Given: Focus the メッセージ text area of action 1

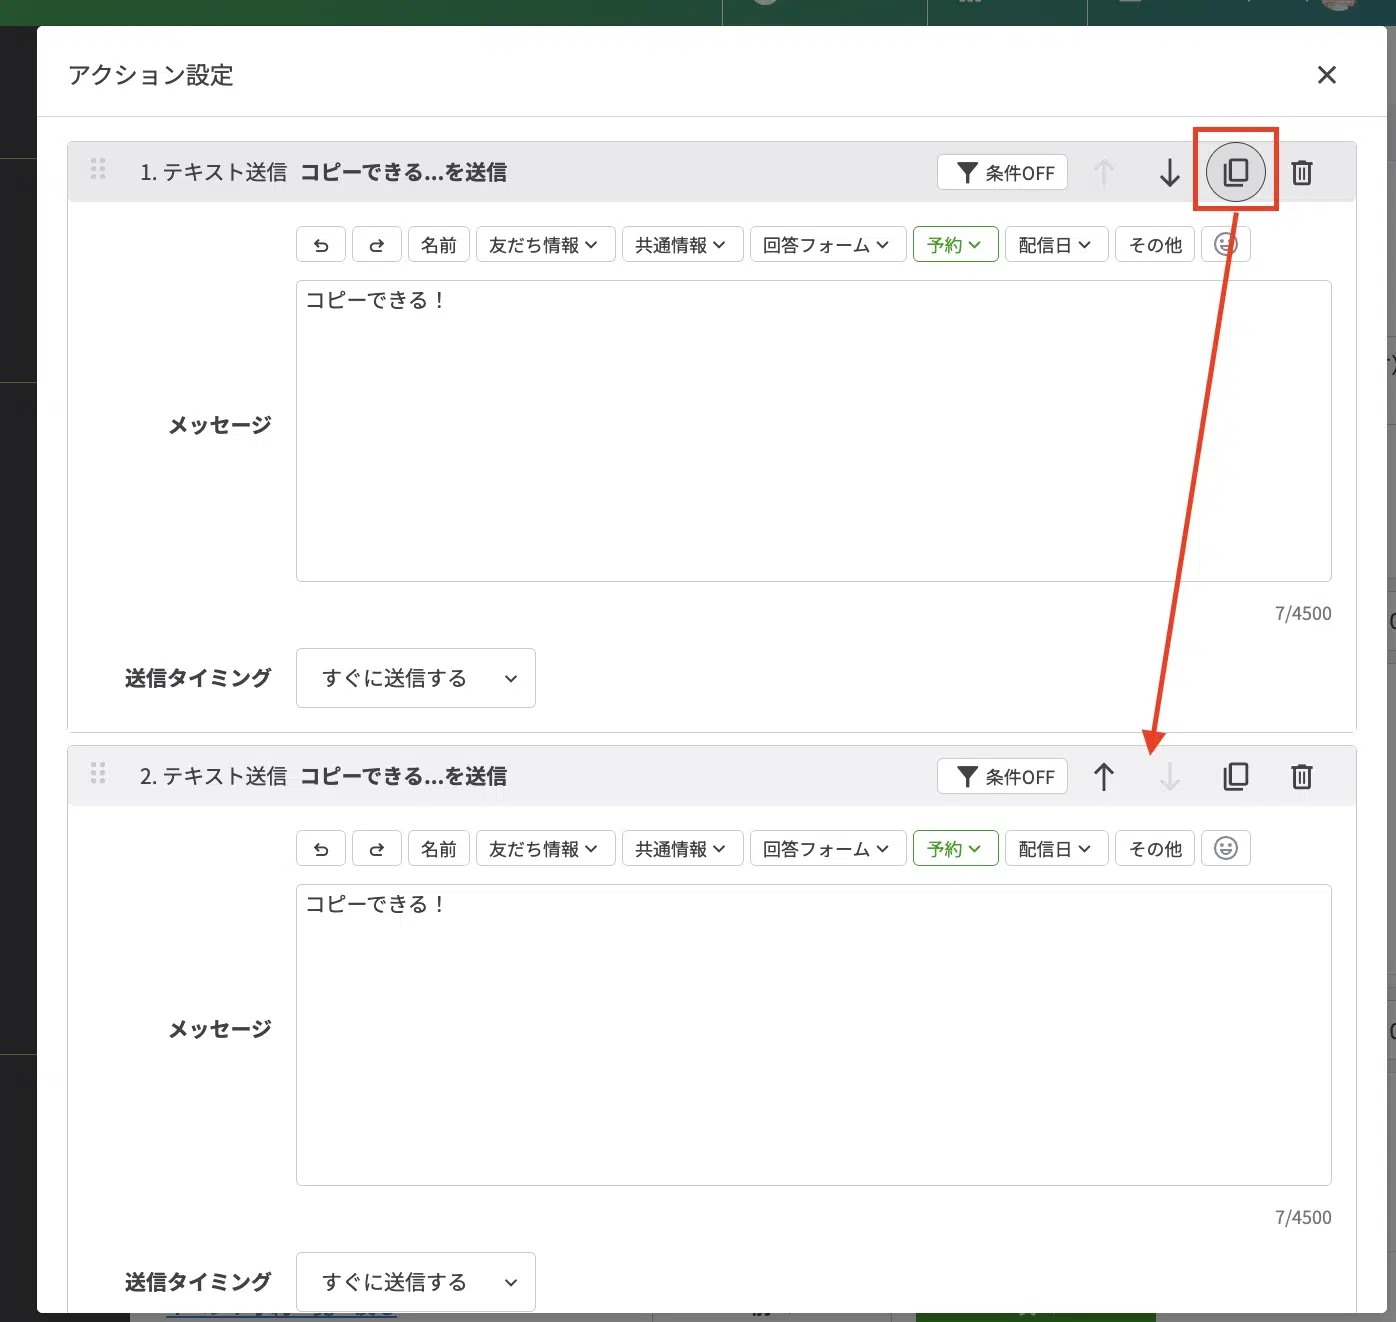Looking at the screenshot, I should [x=814, y=431].
